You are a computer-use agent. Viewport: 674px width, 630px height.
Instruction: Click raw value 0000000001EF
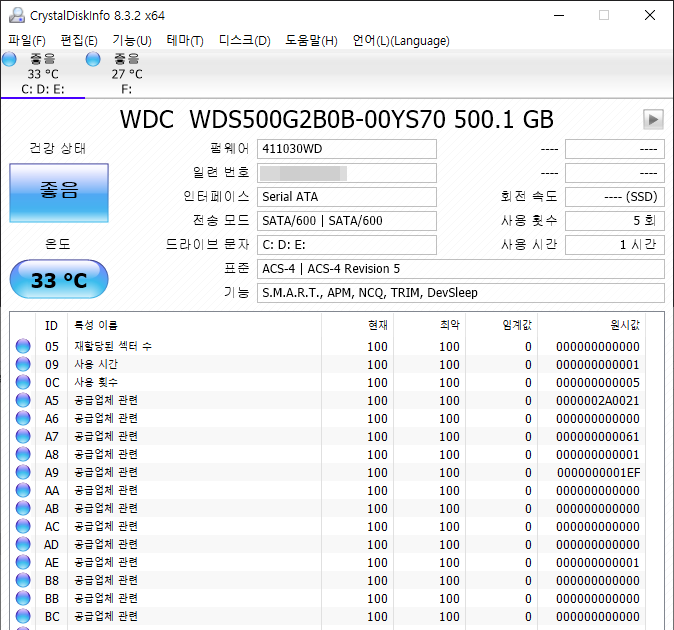click(599, 473)
